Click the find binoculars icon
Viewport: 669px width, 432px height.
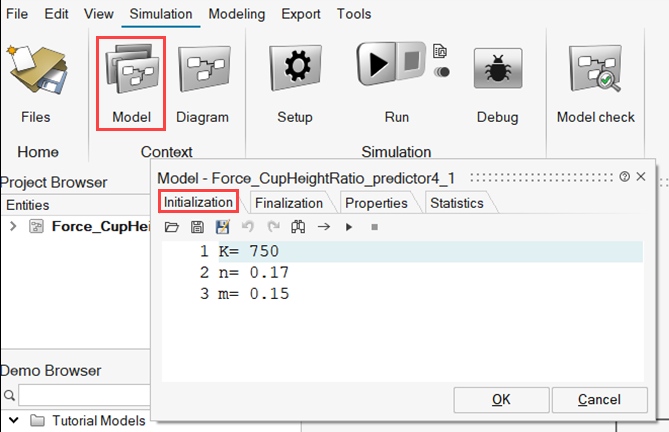pyautogui.click(x=297, y=227)
